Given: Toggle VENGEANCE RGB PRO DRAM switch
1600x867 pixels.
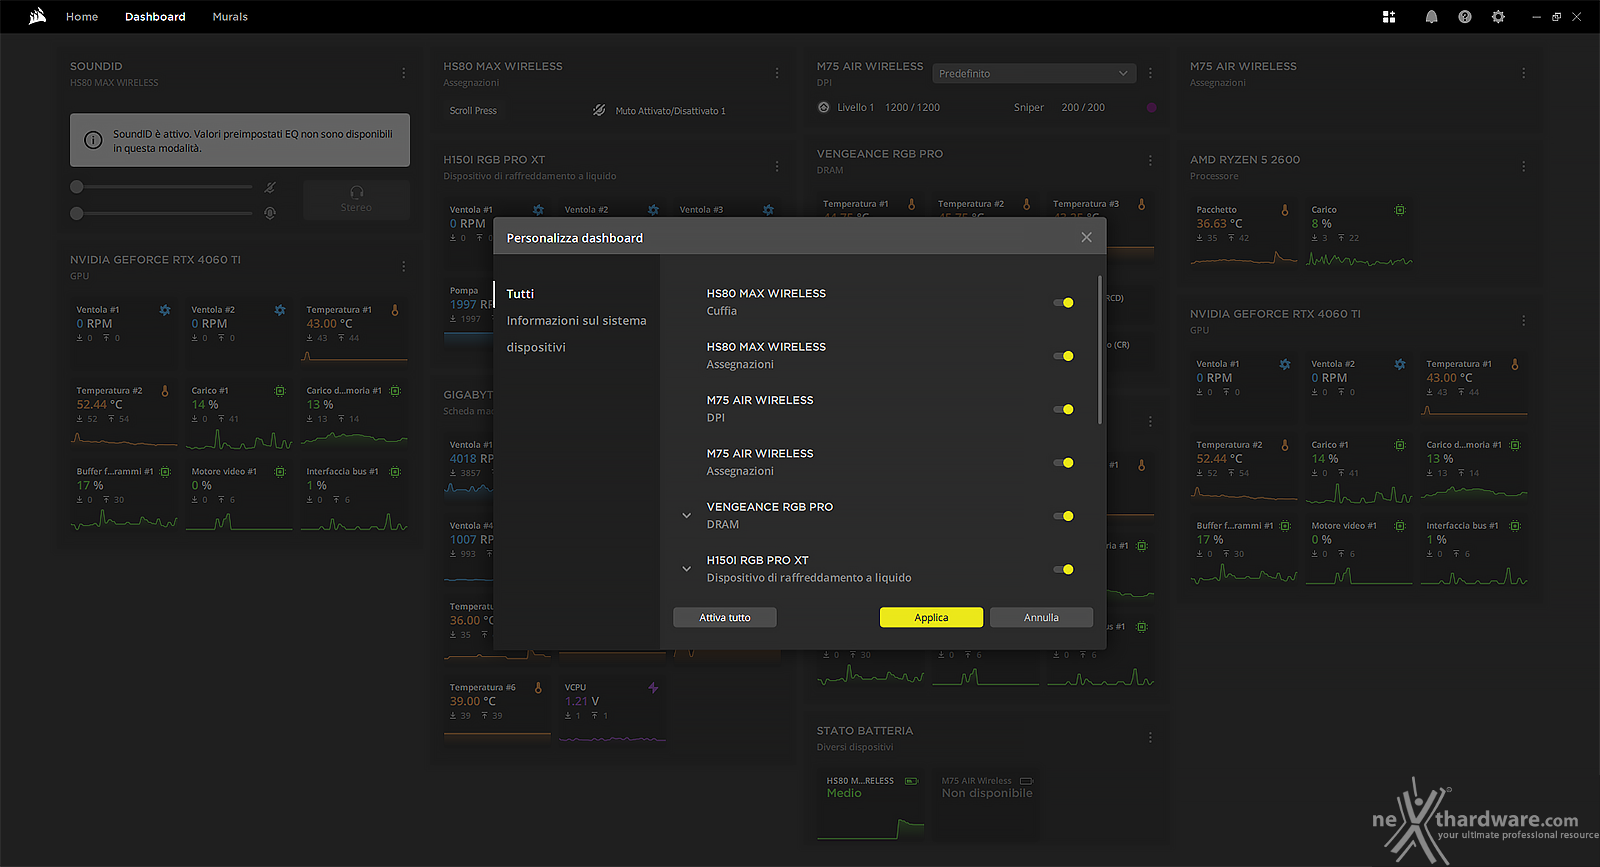Looking at the screenshot, I should (1064, 516).
